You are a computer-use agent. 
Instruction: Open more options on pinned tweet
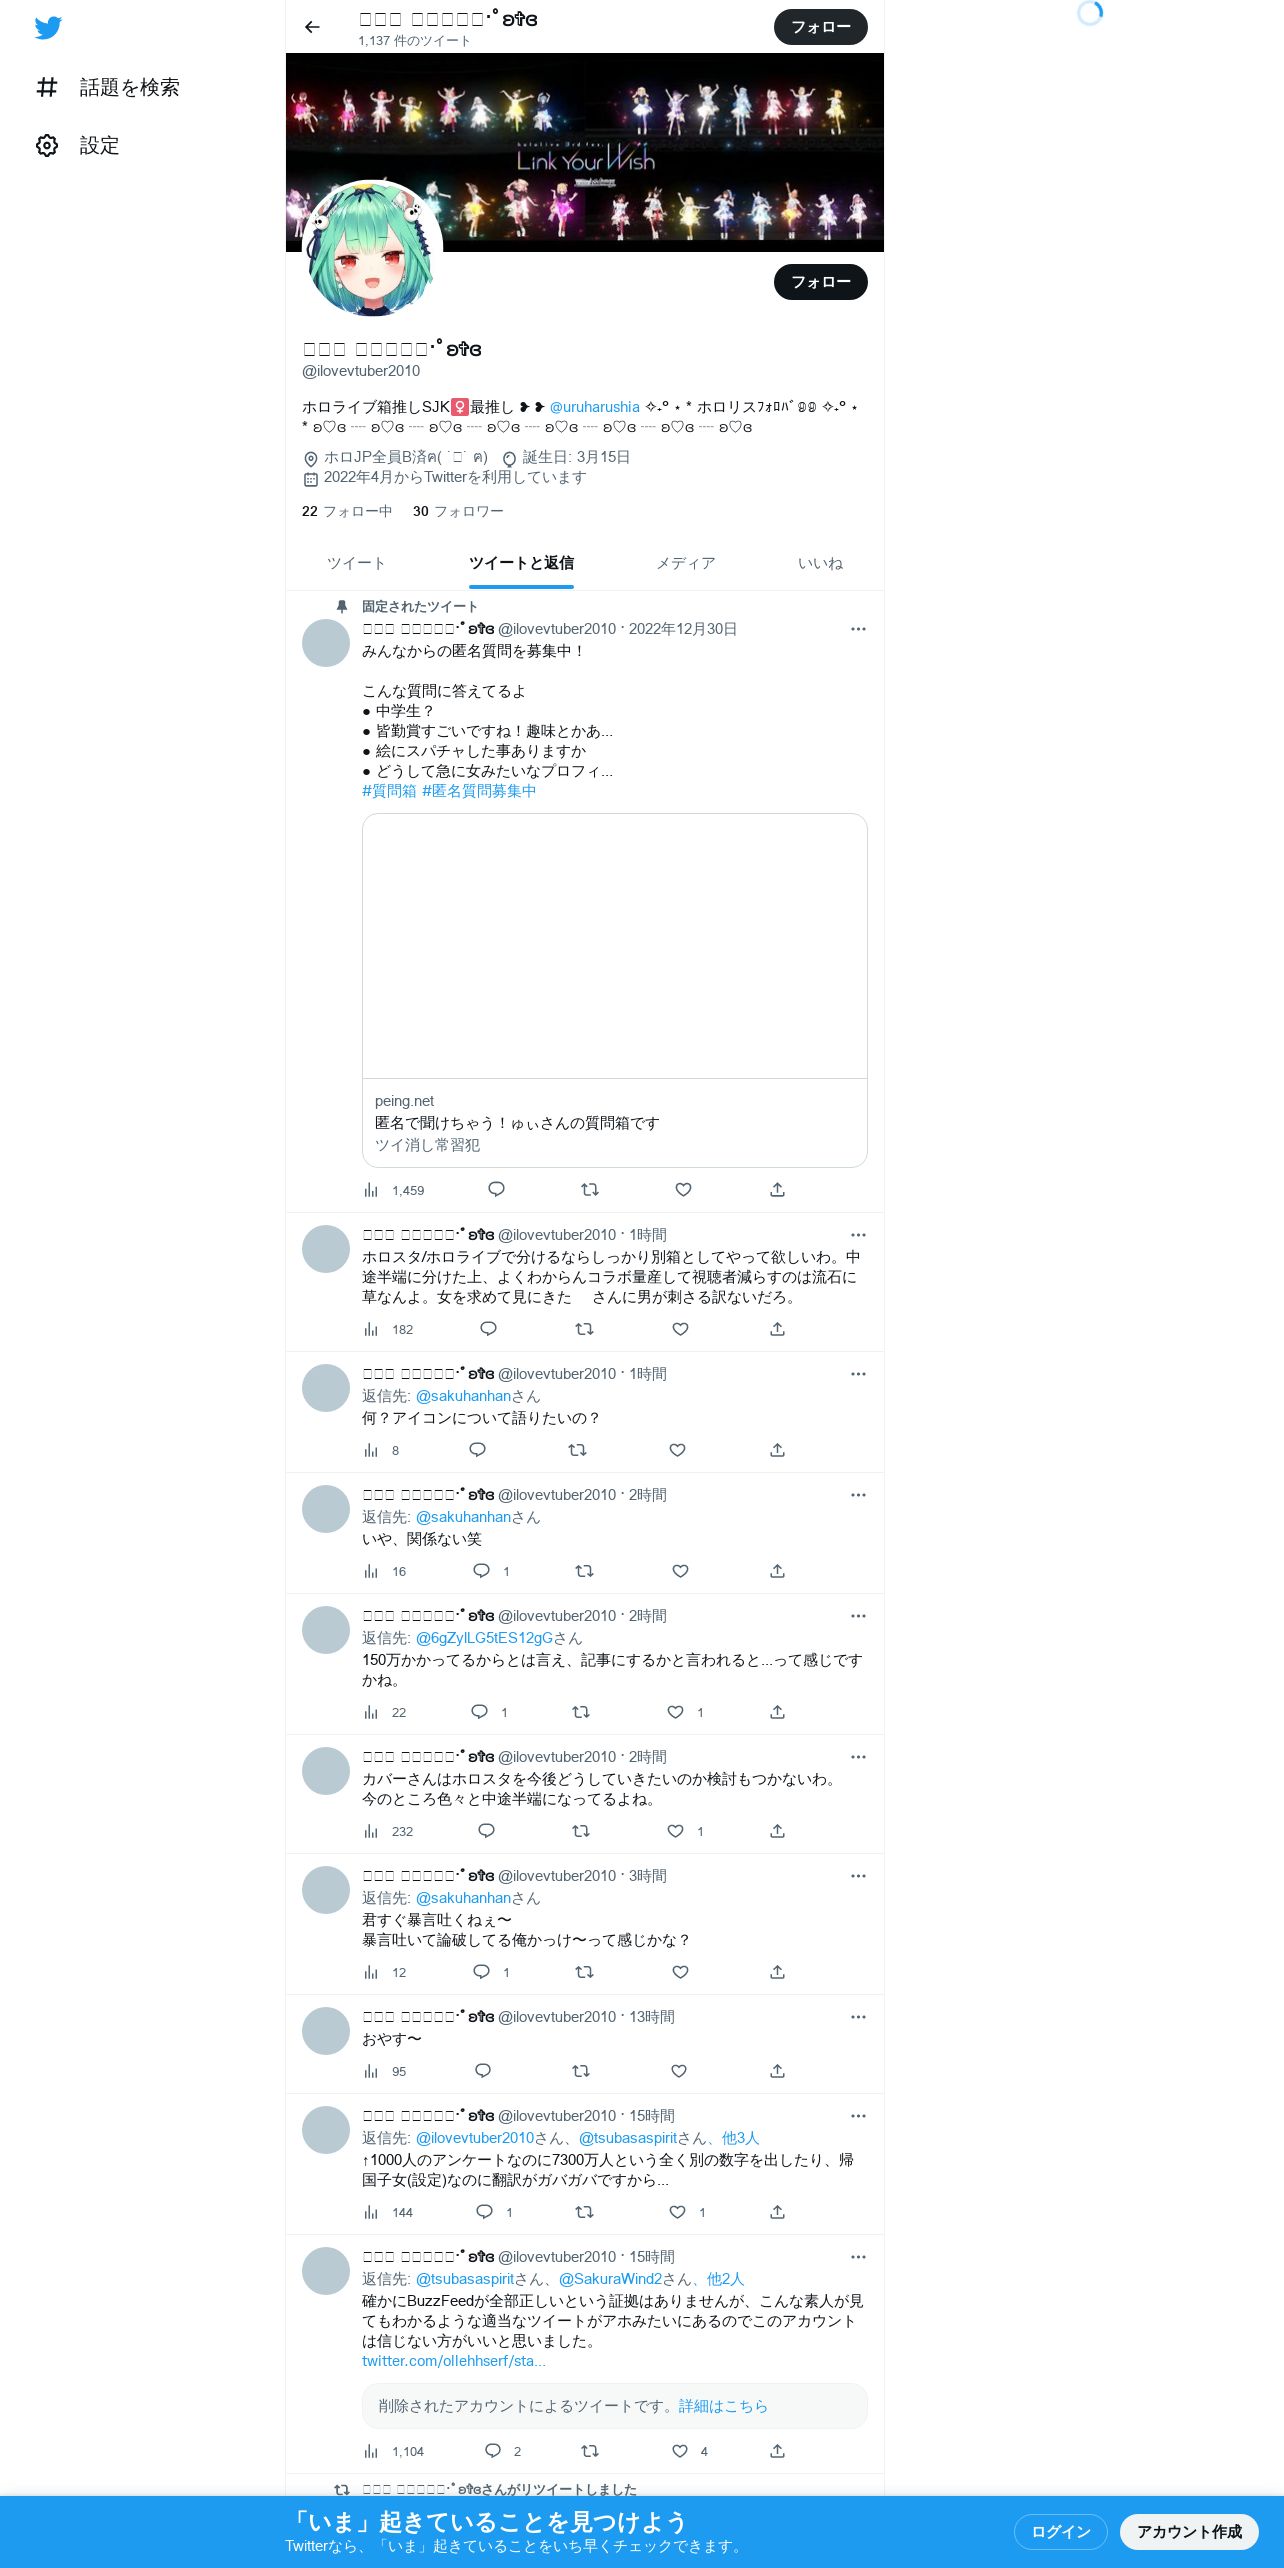click(x=858, y=629)
